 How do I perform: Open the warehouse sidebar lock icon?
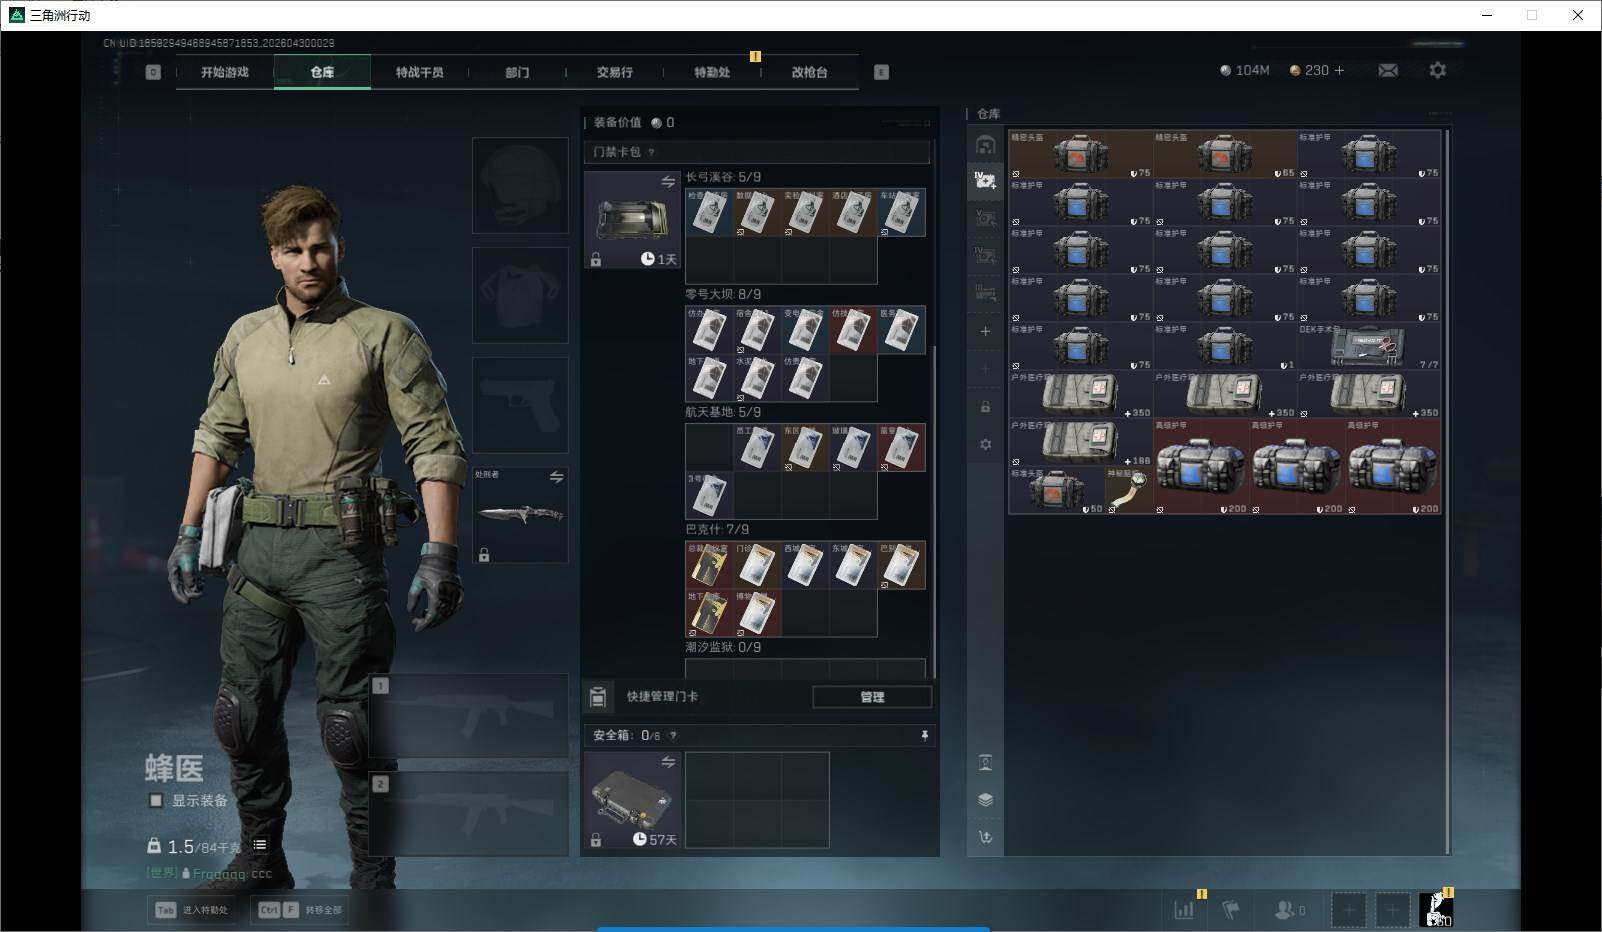pos(985,407)
